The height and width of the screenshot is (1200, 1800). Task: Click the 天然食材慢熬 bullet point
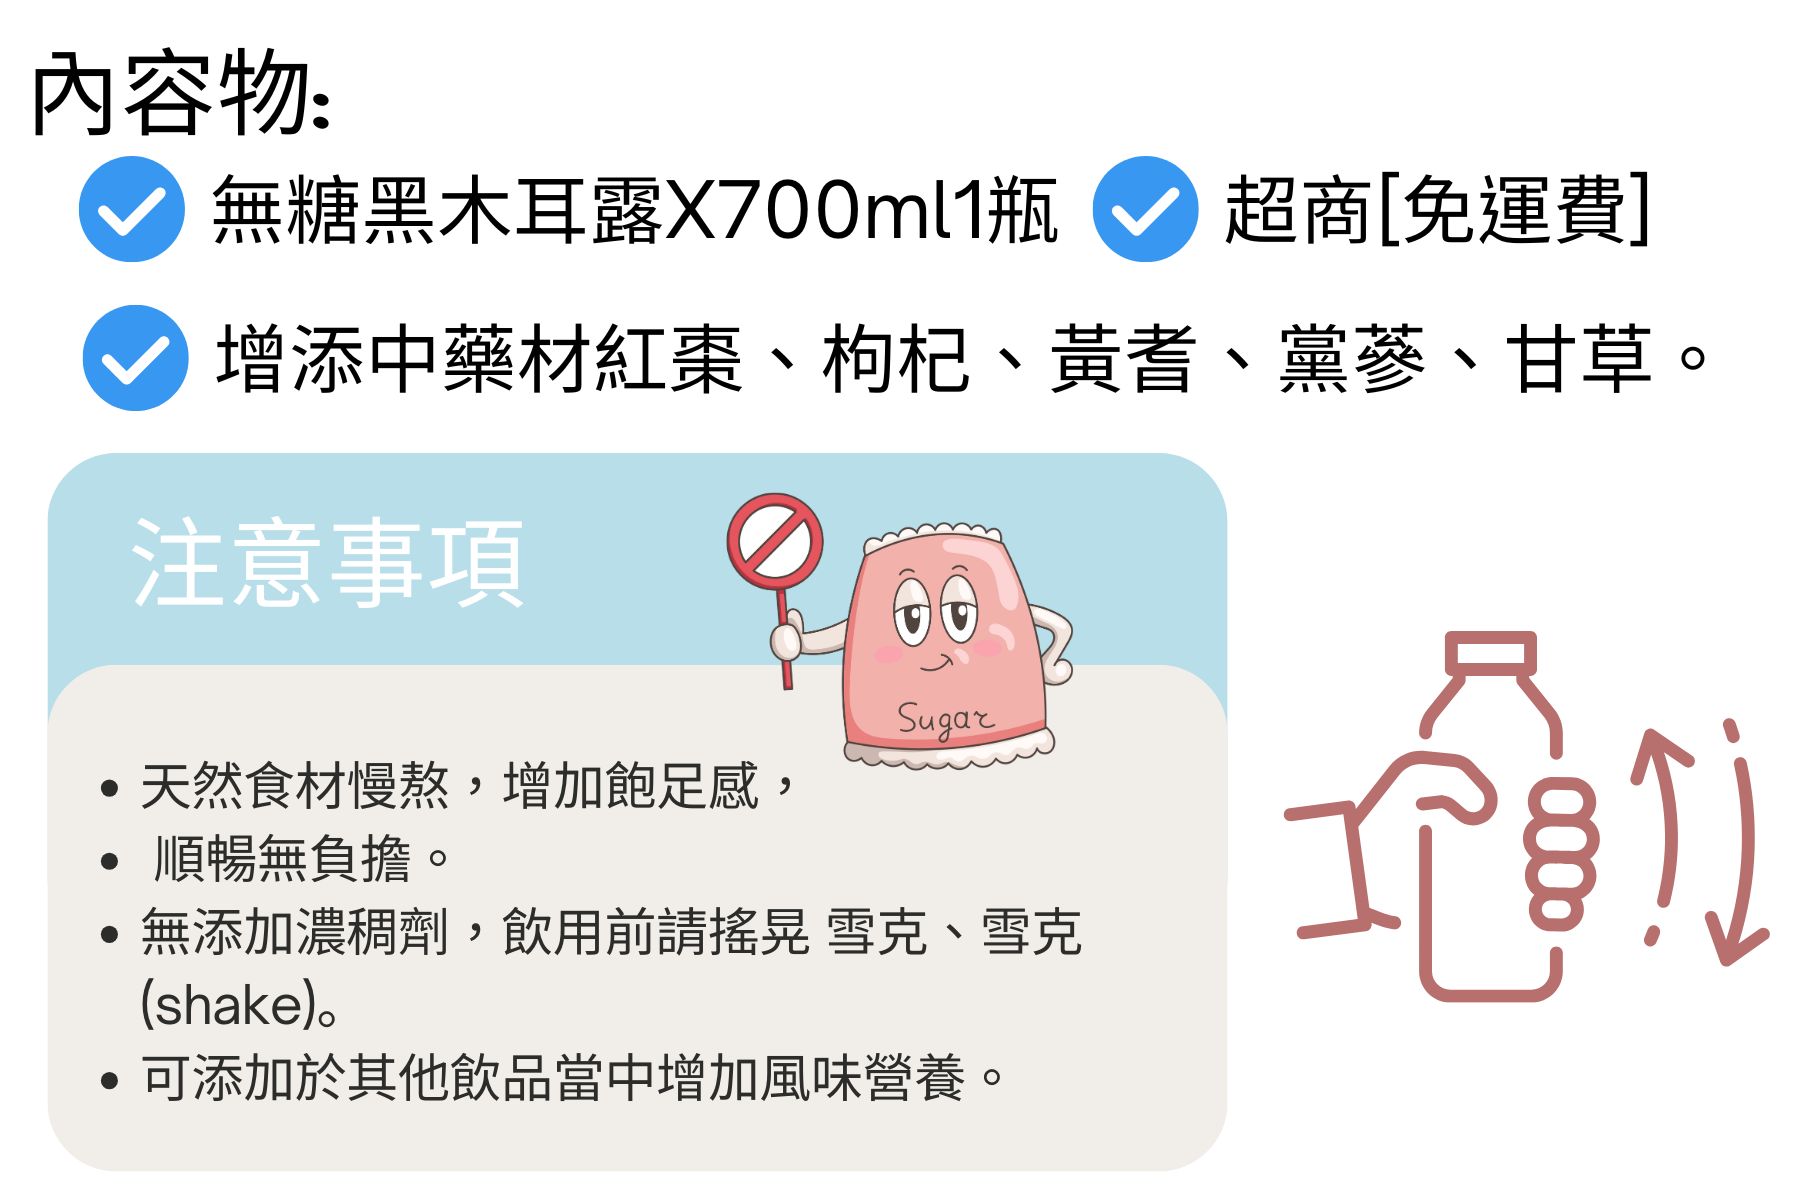(x=449, y=786)
